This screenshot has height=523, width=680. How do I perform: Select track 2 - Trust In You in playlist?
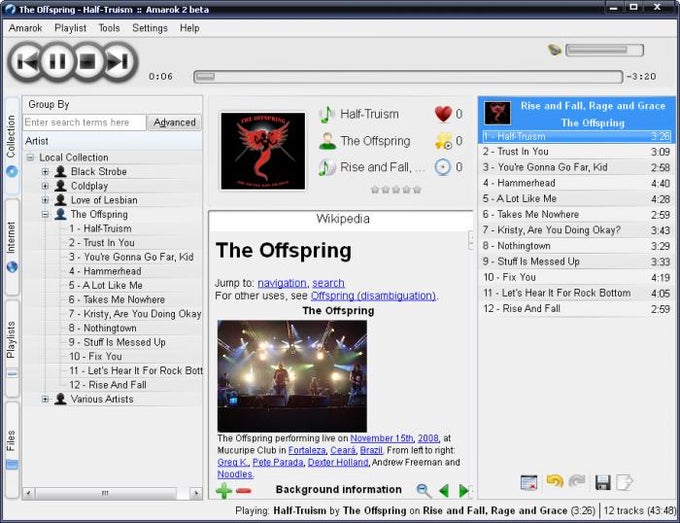[x=576, y=152]
